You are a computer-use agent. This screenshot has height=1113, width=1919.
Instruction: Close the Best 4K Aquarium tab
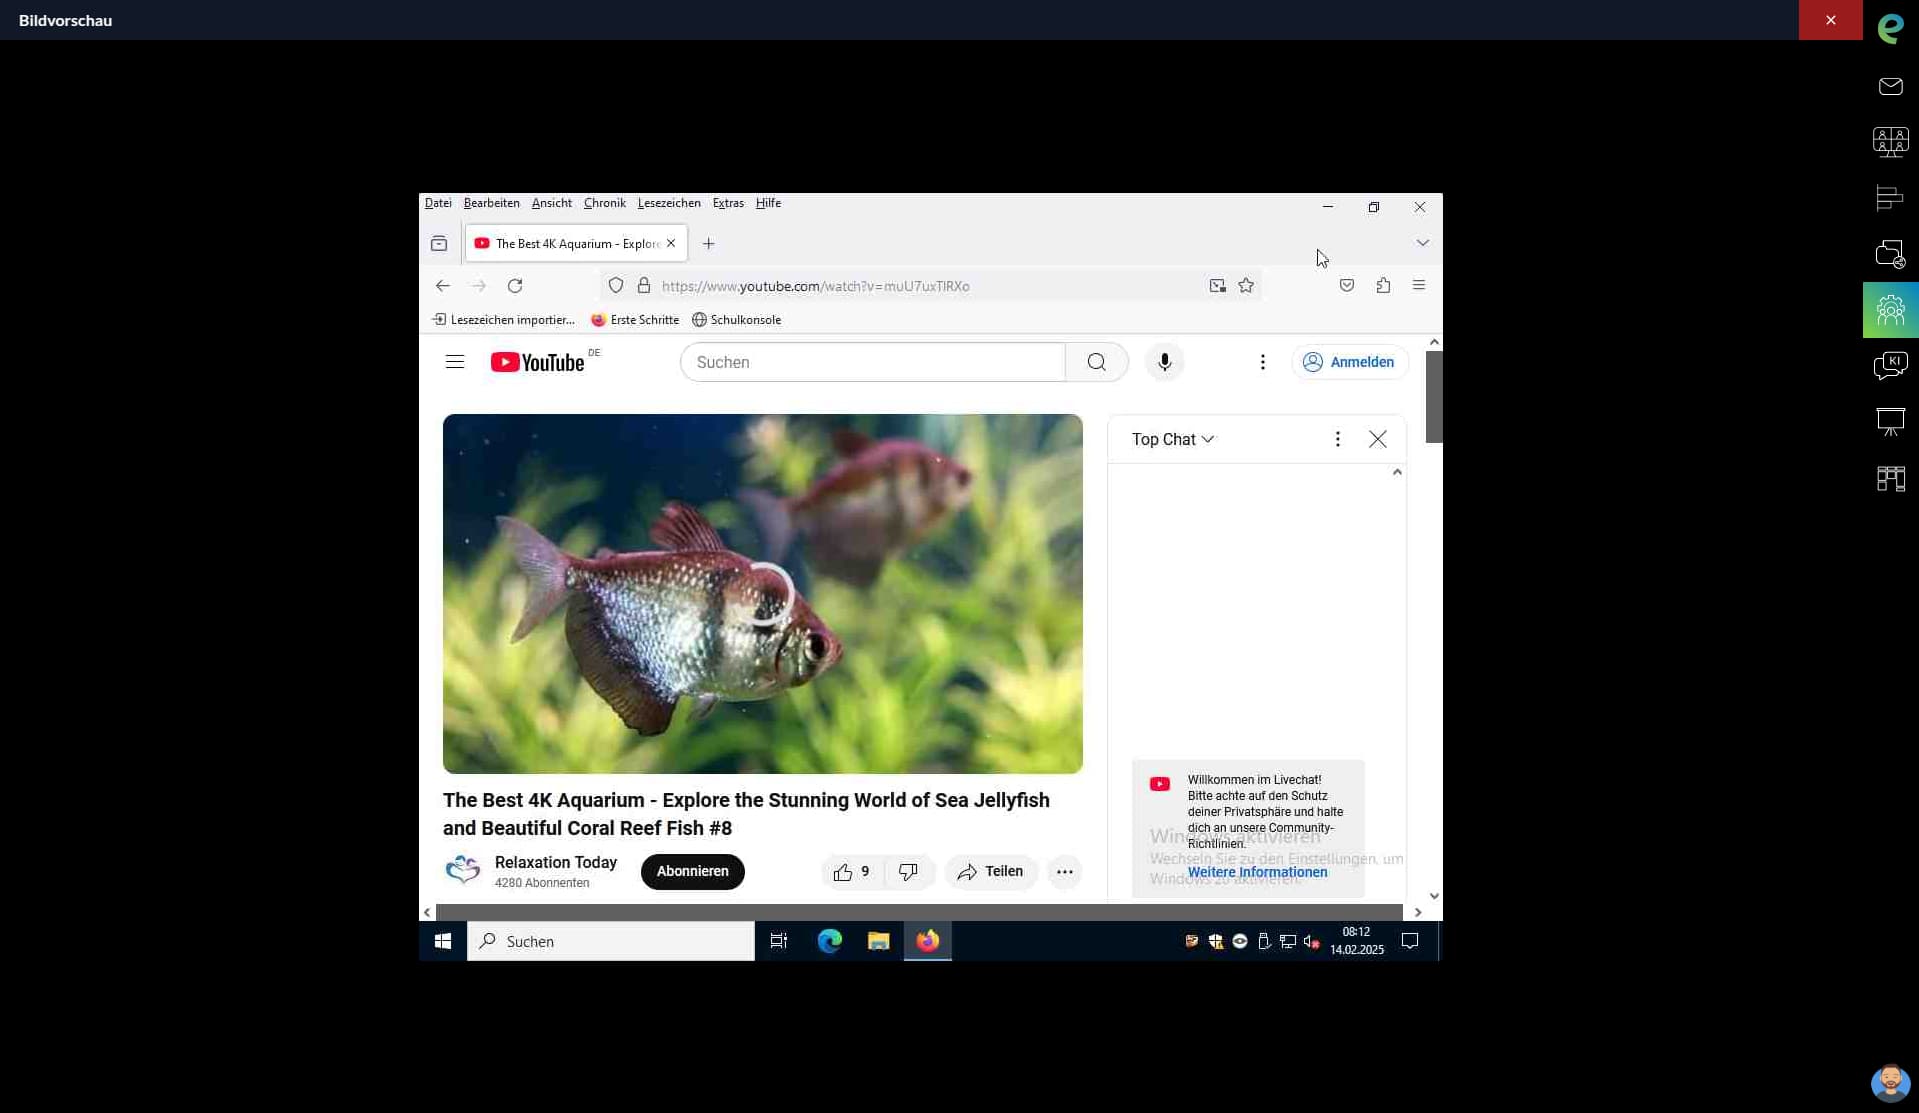(x=671, y=243)
